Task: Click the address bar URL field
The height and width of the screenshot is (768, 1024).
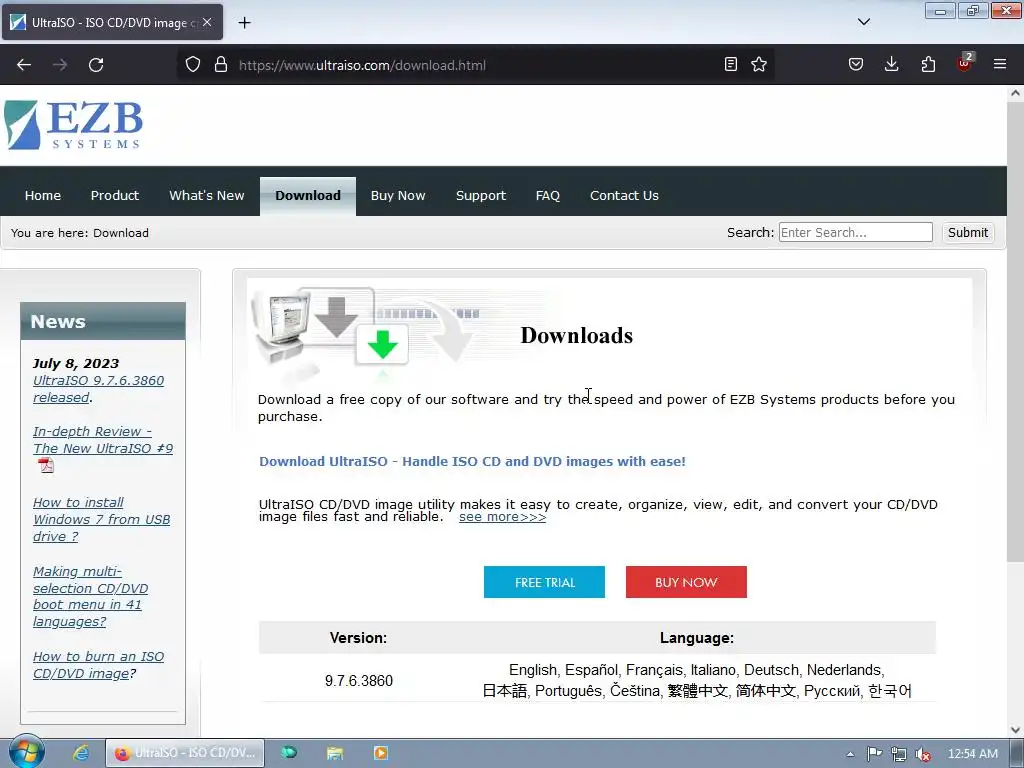Action: click(475, 65)
